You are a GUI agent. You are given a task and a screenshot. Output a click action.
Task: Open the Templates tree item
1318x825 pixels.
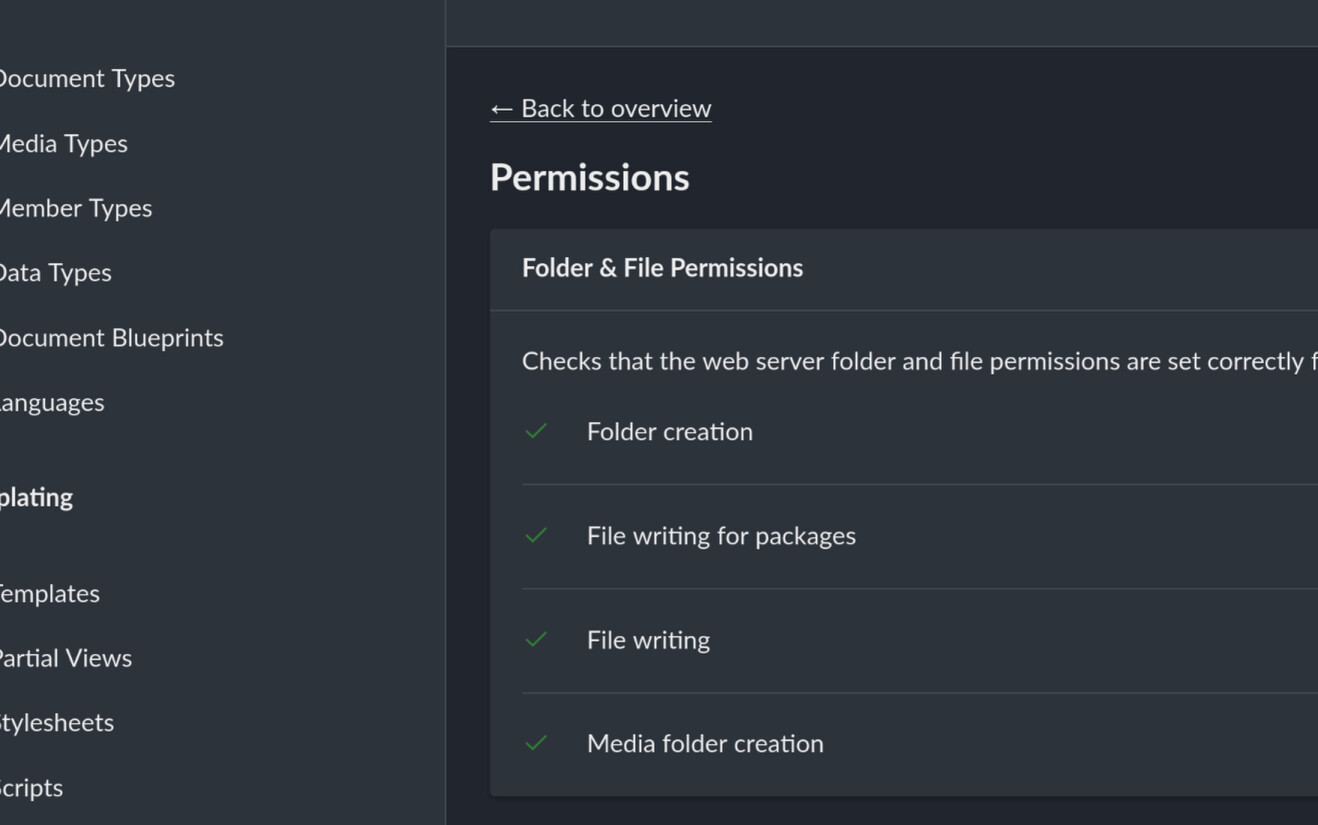(x=49, y=593)
